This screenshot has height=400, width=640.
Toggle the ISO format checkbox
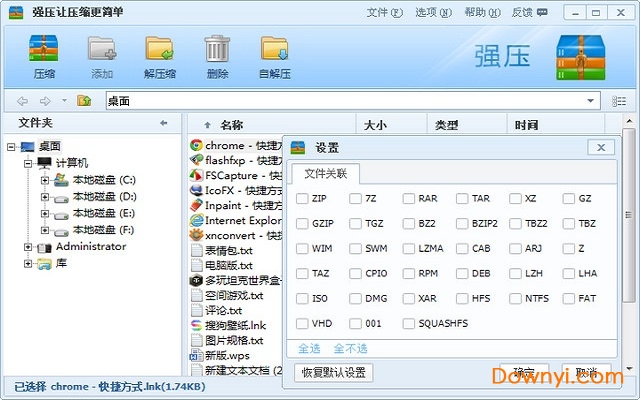coord(302,298)
